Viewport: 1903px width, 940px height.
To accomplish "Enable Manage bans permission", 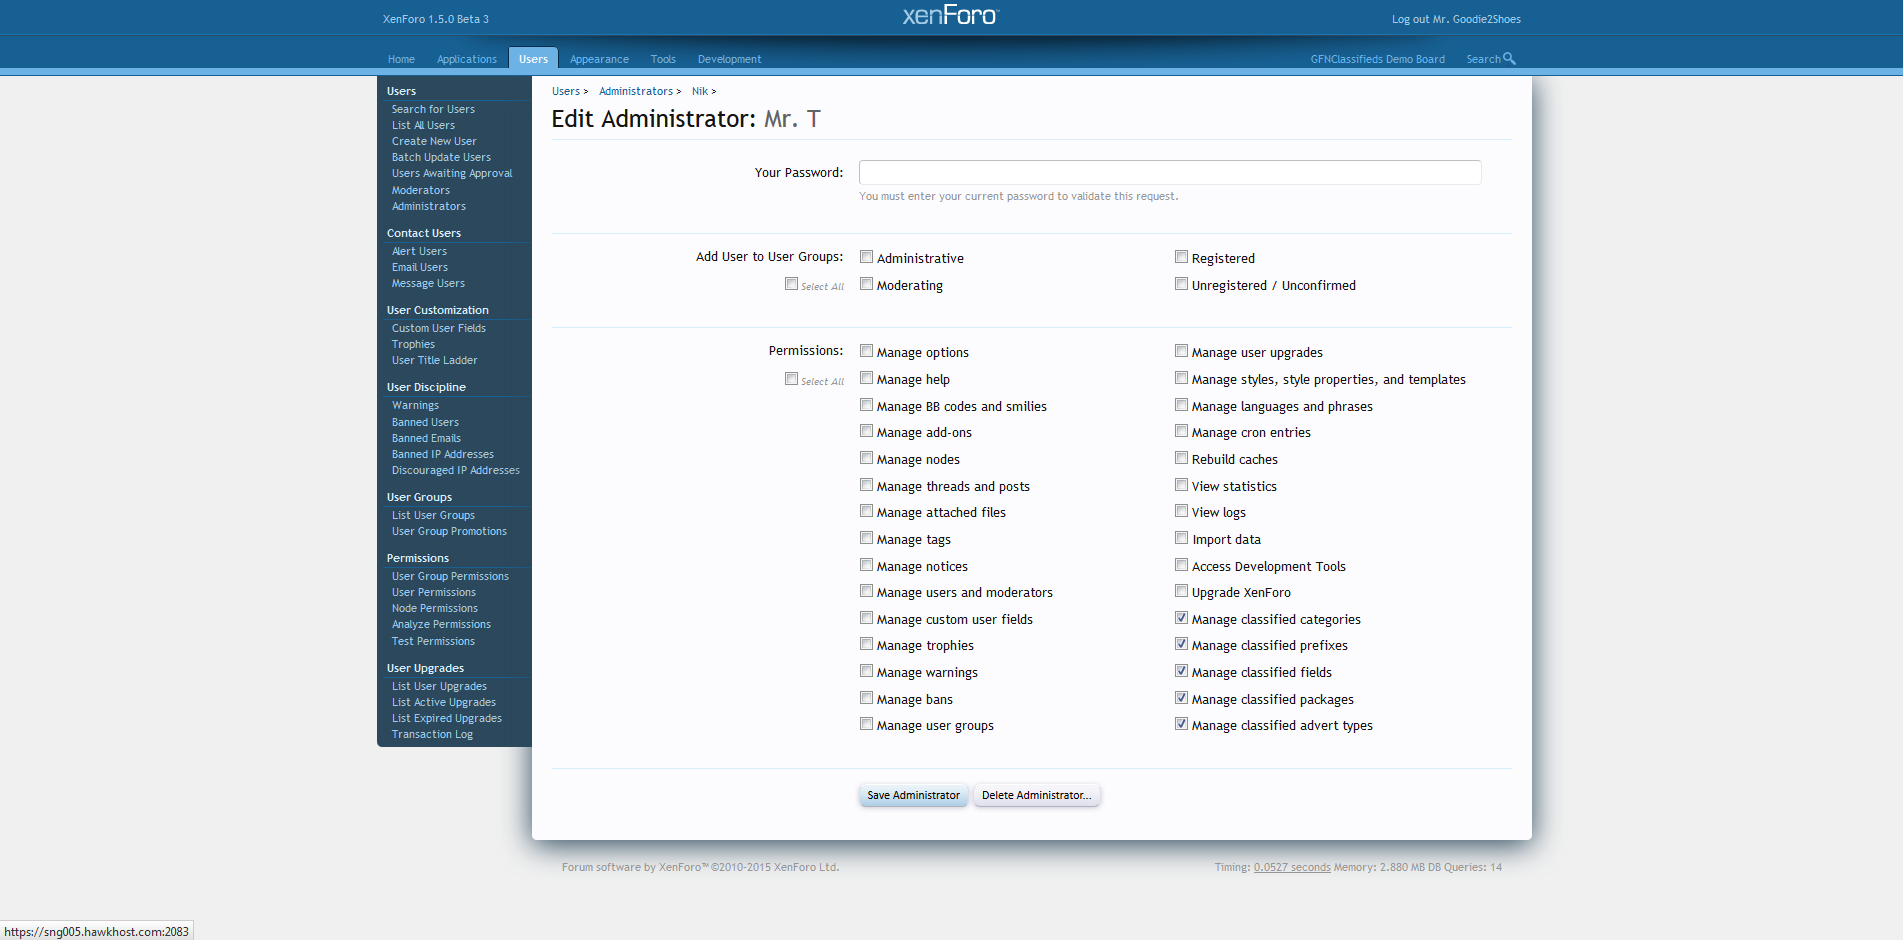I will point(867,698).
